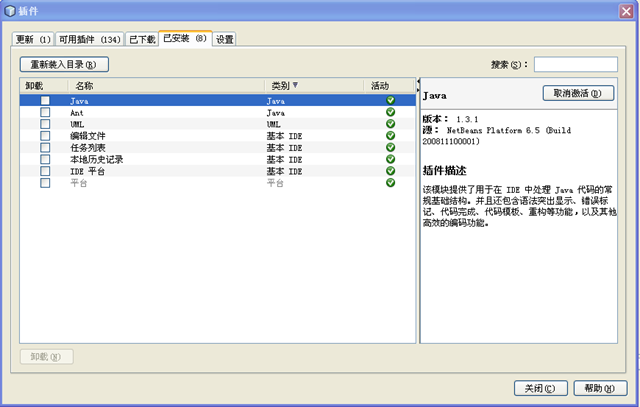Click the NetBeans cube icon in title bar
This screenshot has height=407, width=640.
[x=10, y=11]
